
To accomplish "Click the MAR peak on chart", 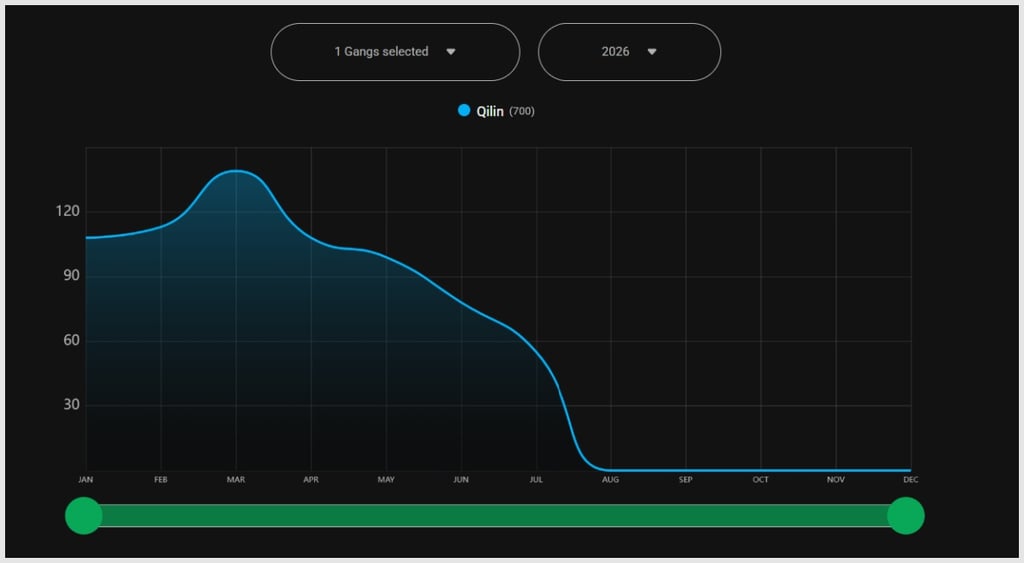I will pos(236,170).
